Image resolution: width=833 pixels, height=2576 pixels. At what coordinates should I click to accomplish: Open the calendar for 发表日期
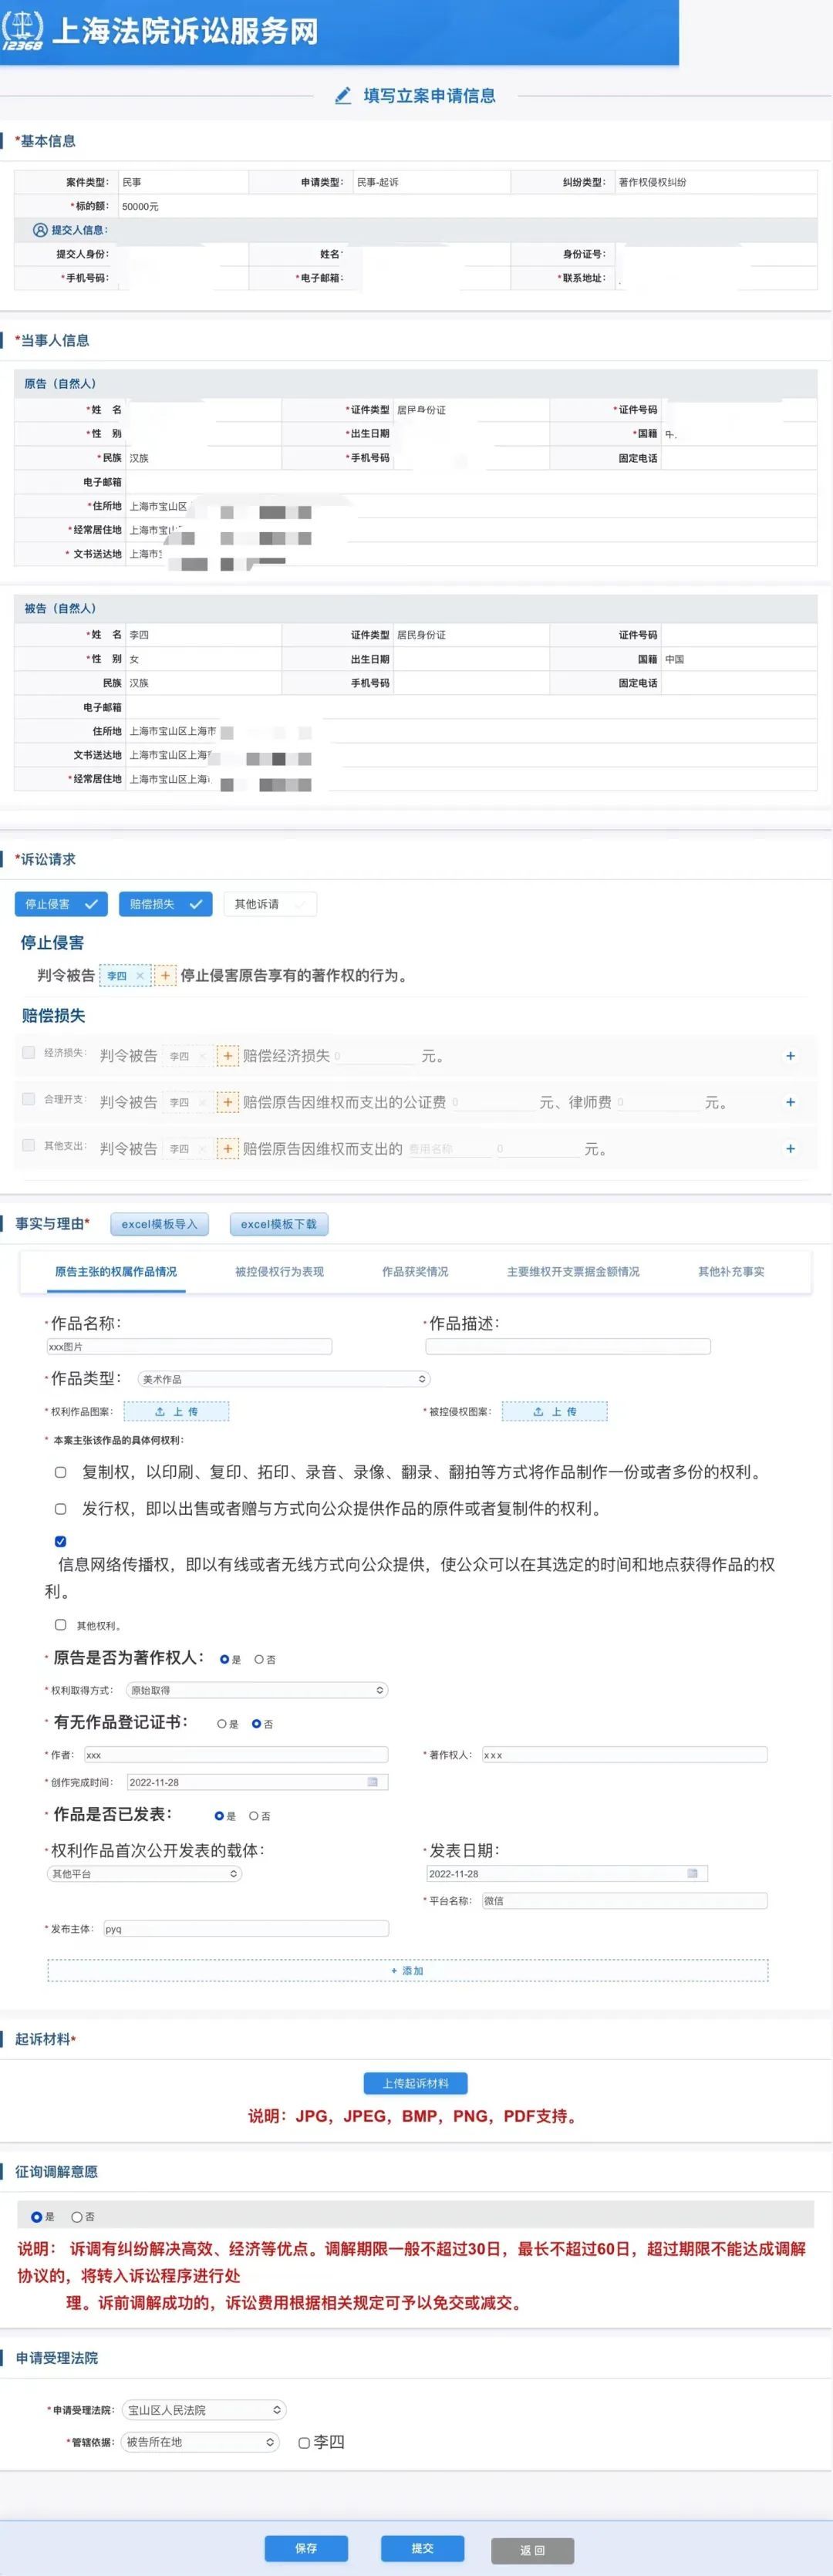point(692,1873)
